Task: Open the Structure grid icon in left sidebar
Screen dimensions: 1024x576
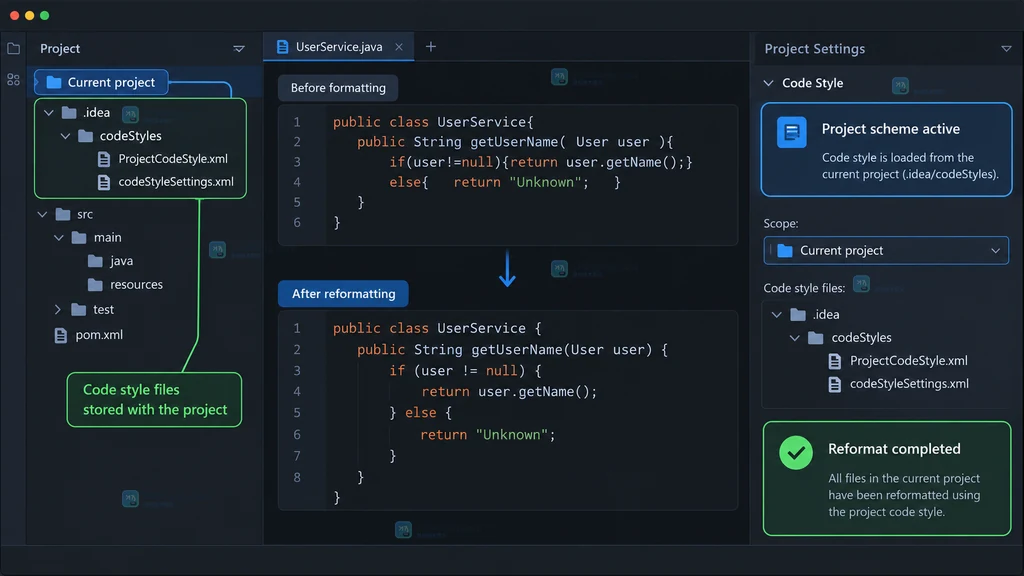Action: [13, 80]
